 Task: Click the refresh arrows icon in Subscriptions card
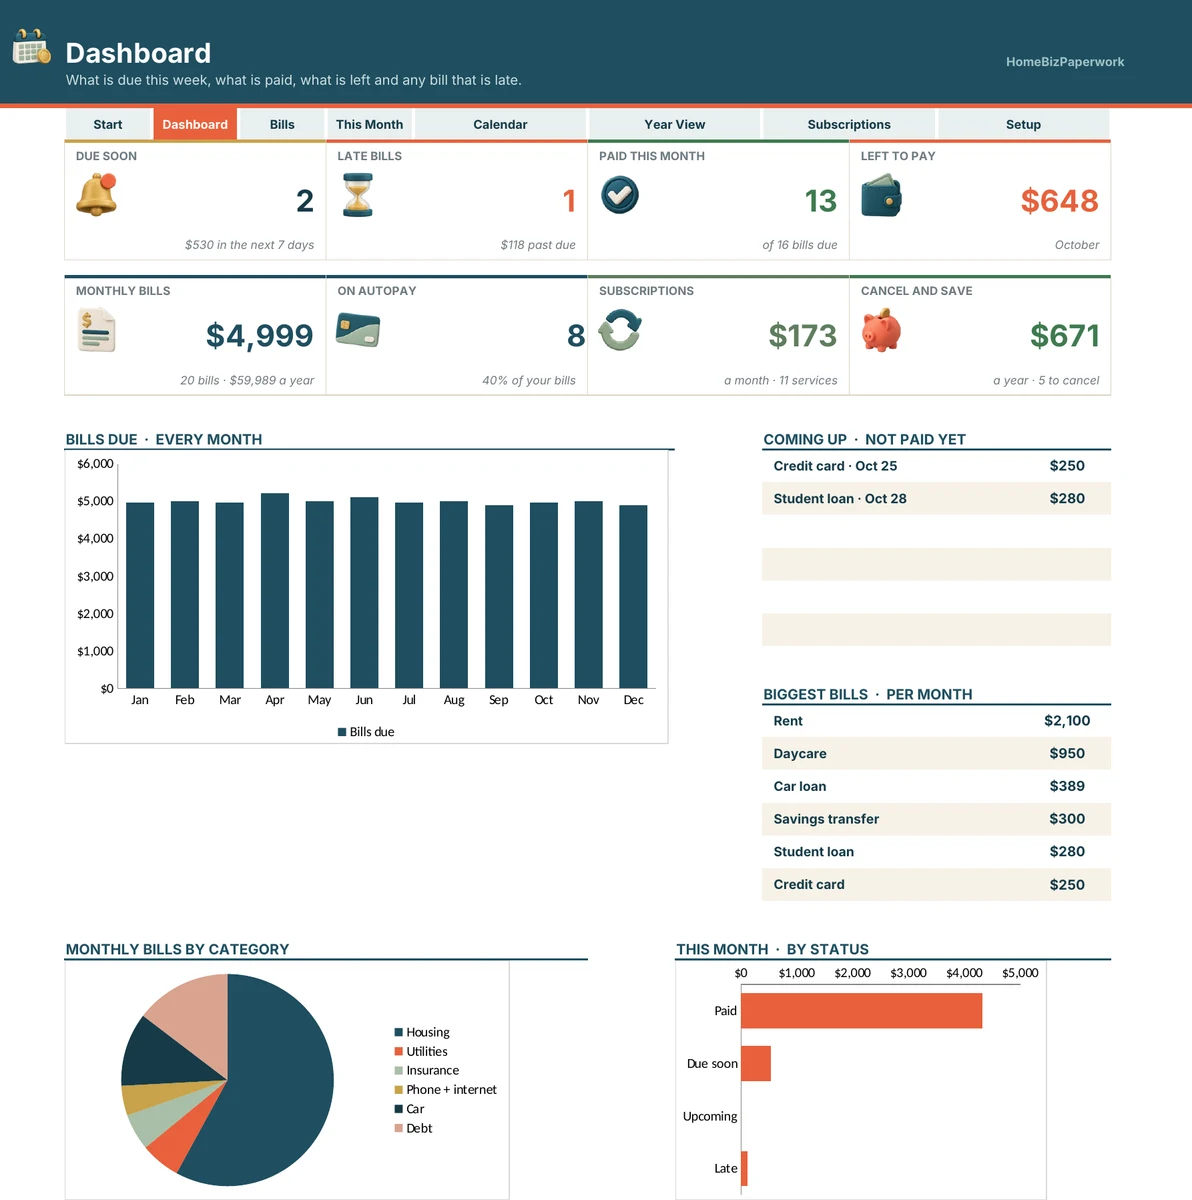[620, 330]
